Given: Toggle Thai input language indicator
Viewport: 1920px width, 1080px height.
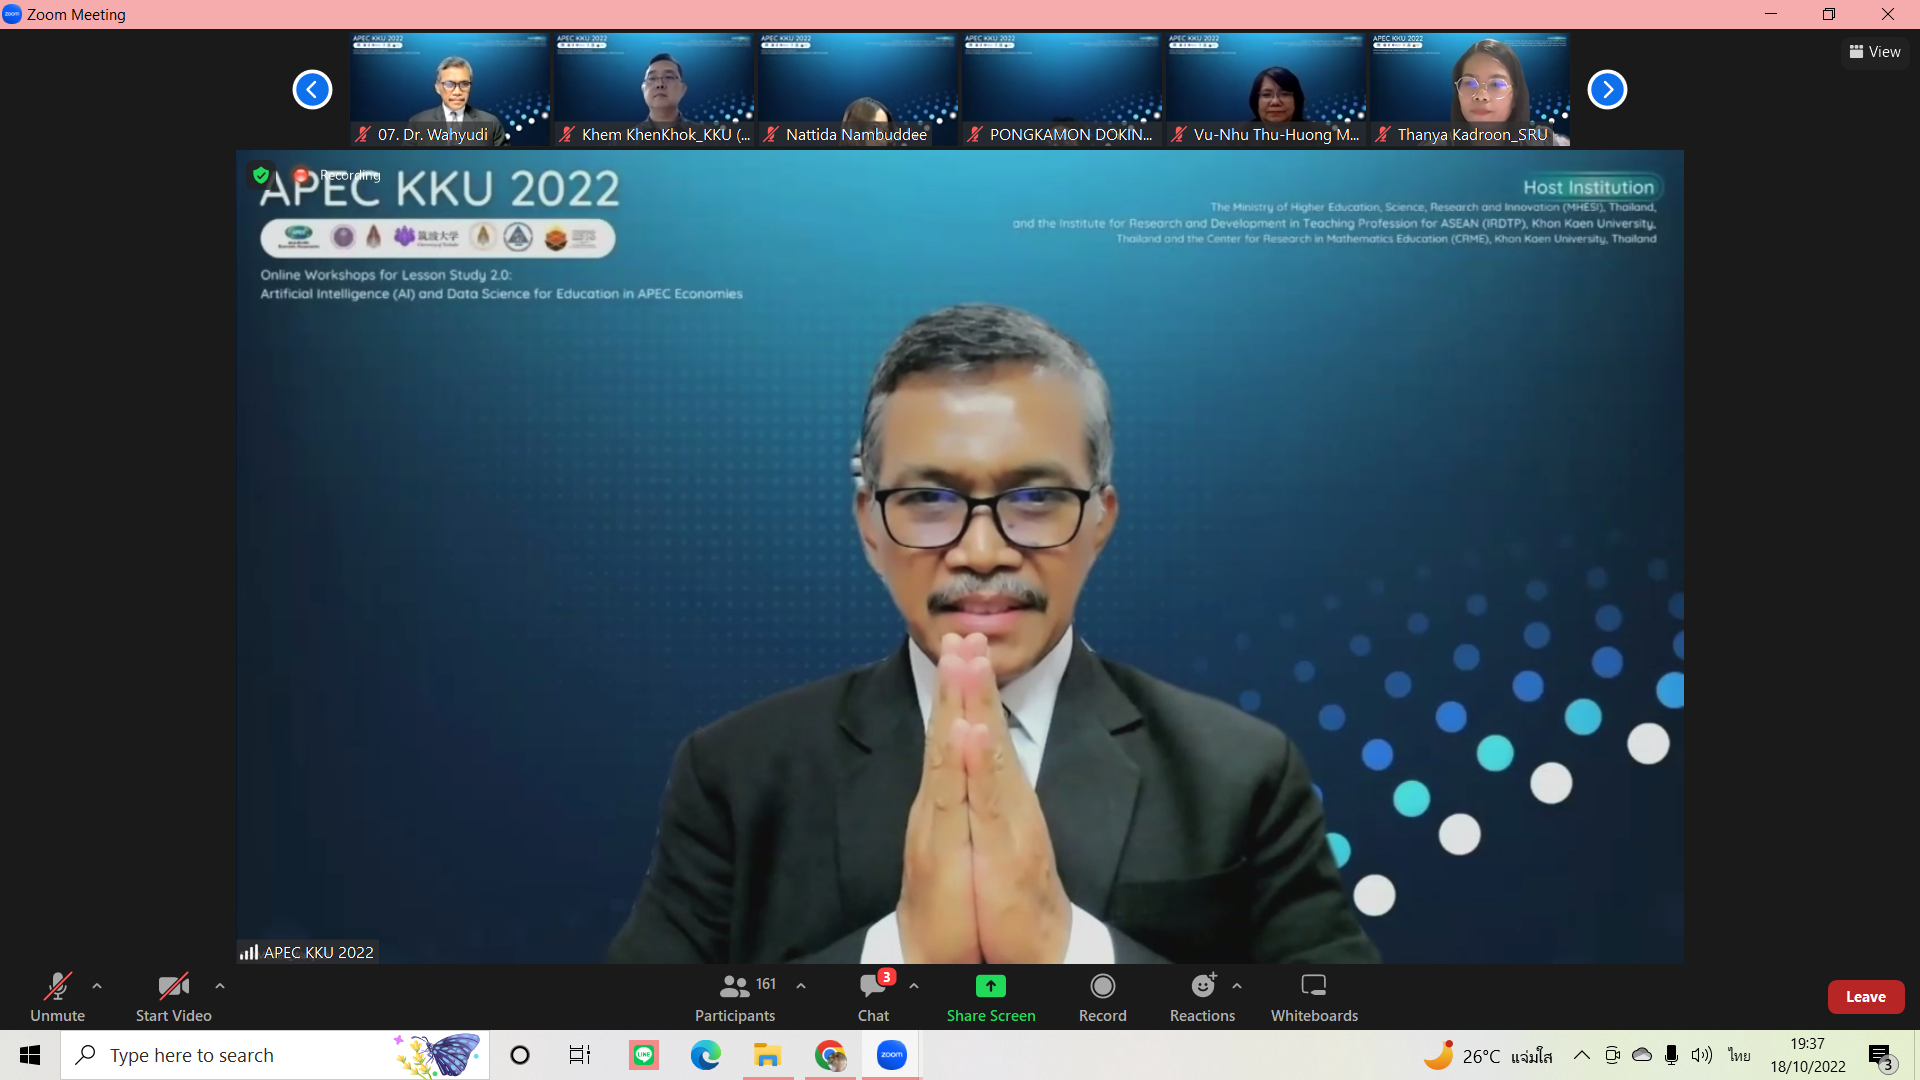Looking at the screenshot, I should click(1739, 1055).
